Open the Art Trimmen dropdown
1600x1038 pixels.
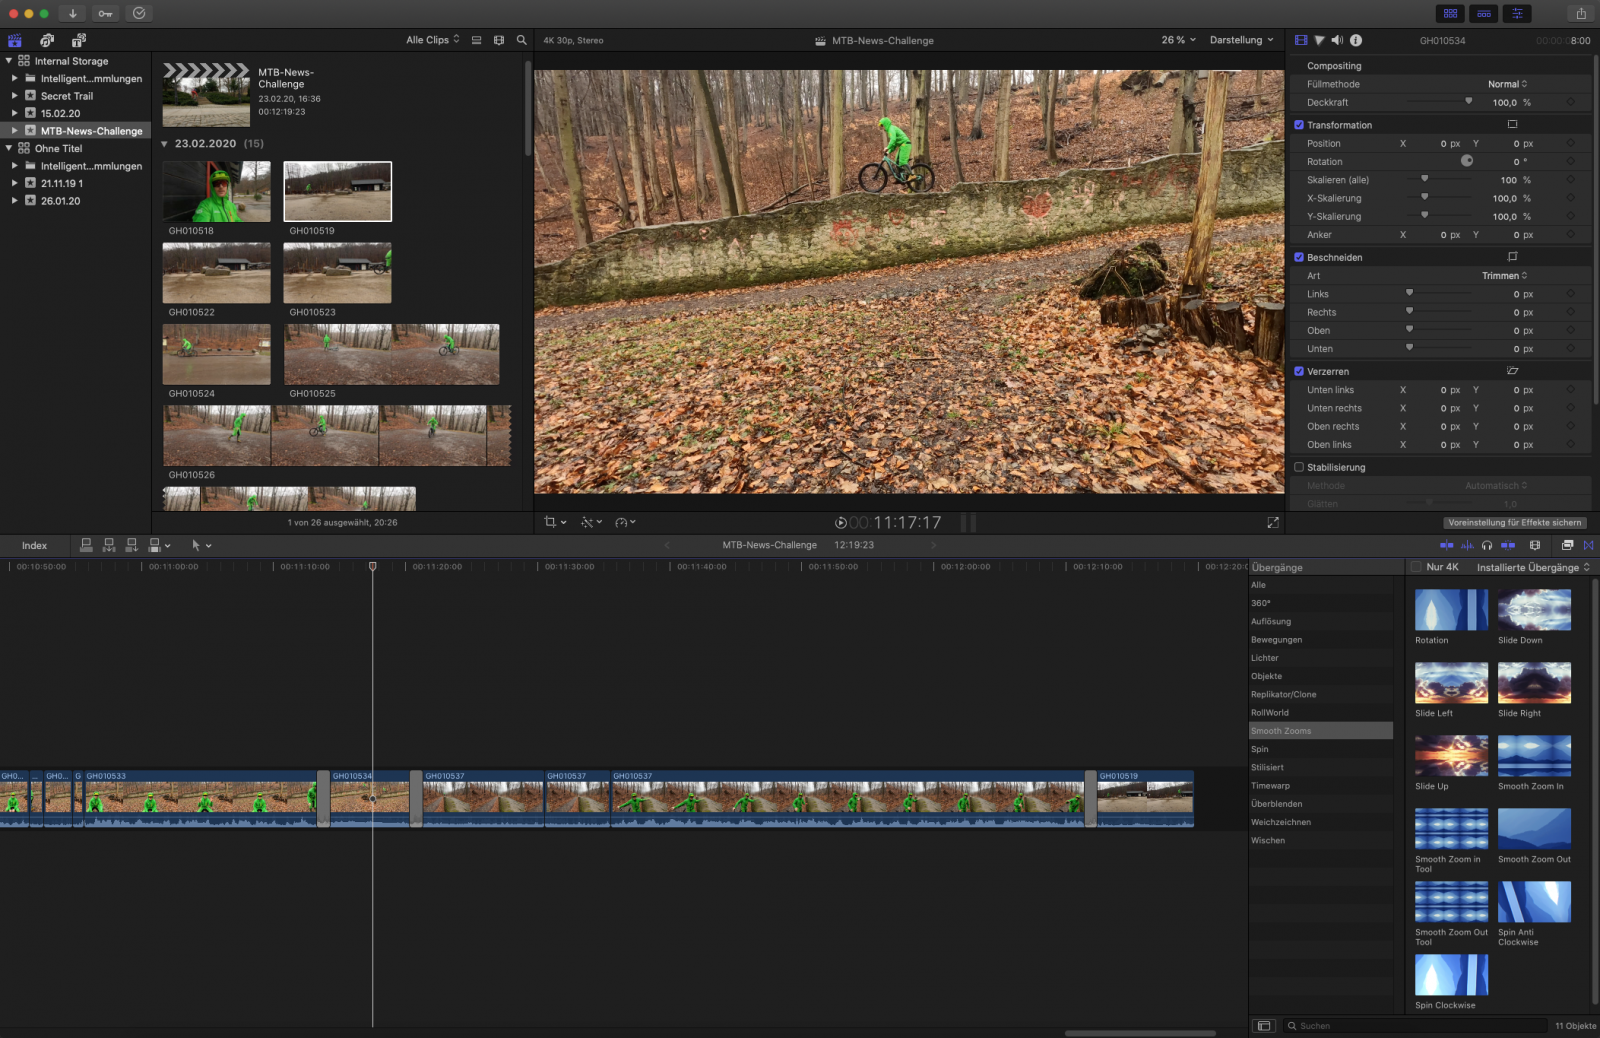(x=1504, y=276)
